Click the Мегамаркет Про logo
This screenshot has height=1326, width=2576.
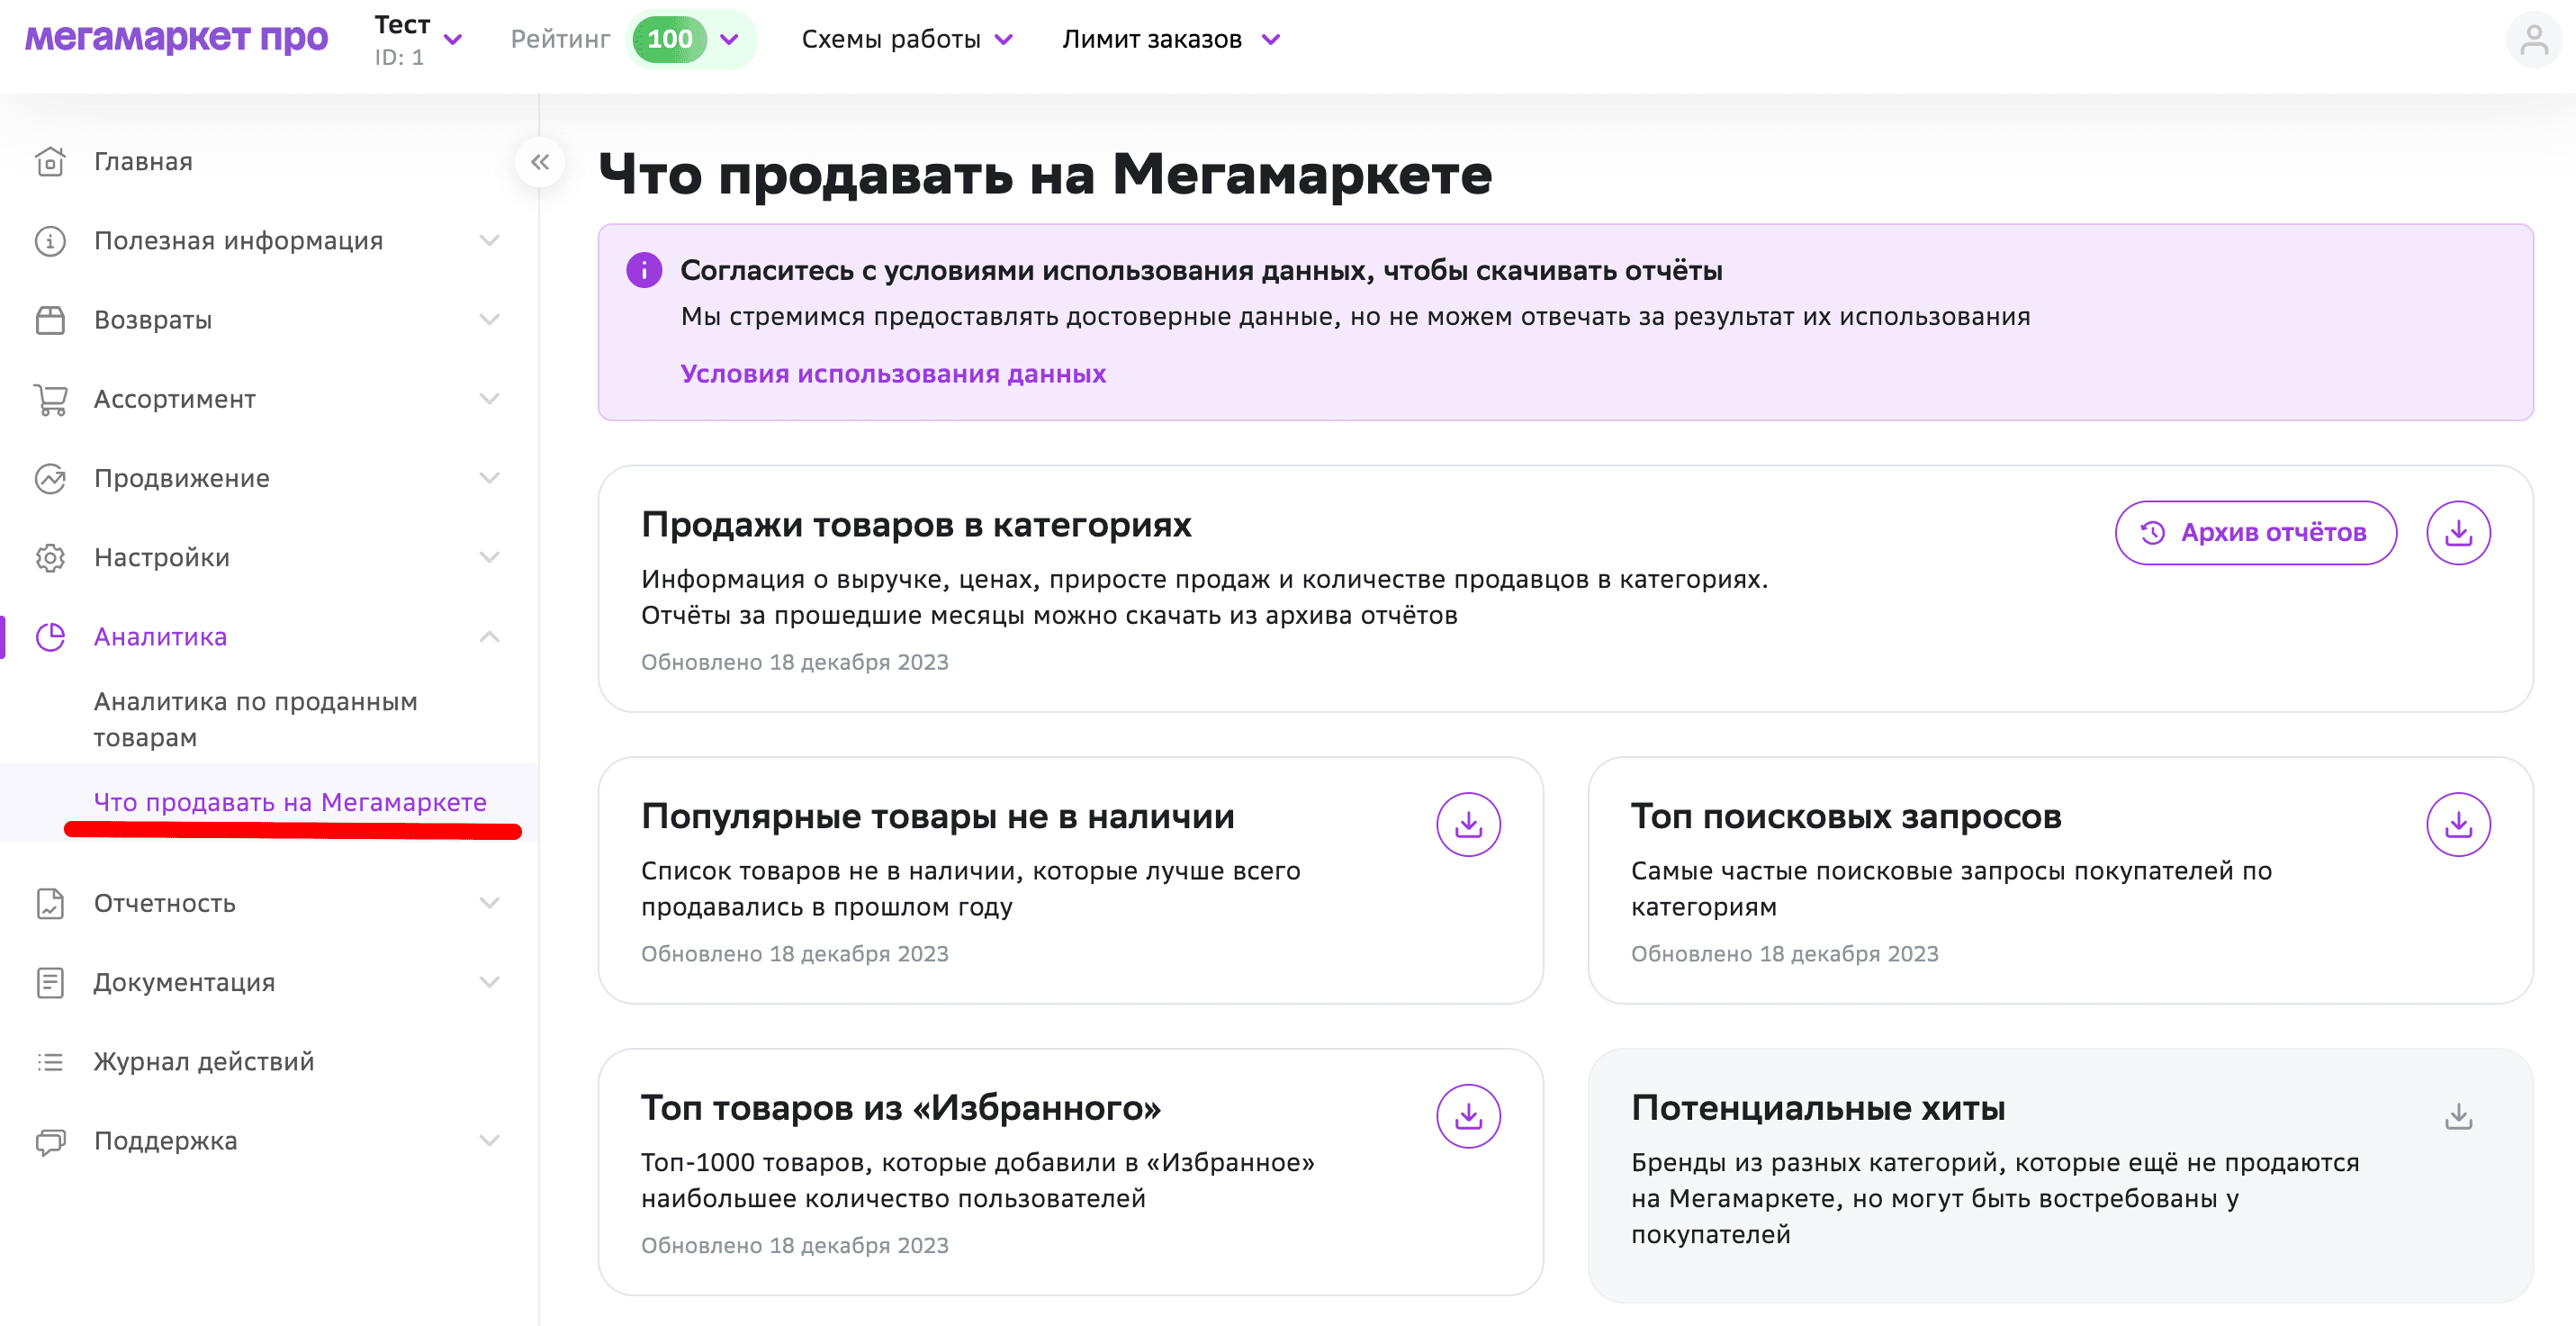[x=176, y=39]
